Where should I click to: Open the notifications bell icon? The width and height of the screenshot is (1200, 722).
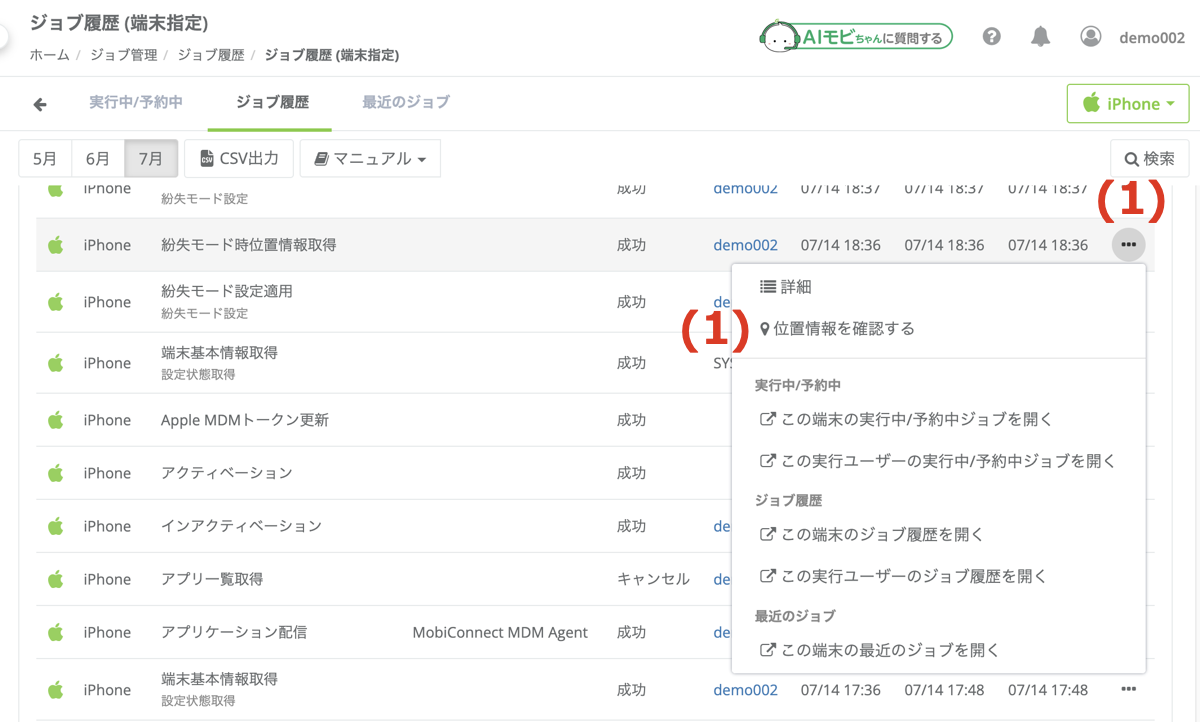tap(1041, 37)
